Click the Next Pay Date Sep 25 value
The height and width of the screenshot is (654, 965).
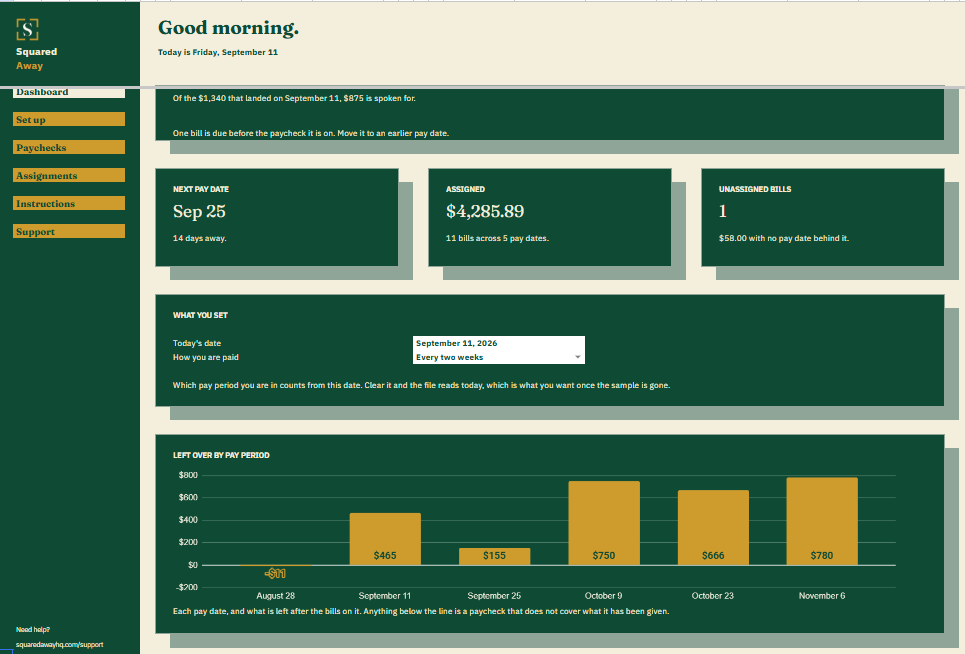199,212
